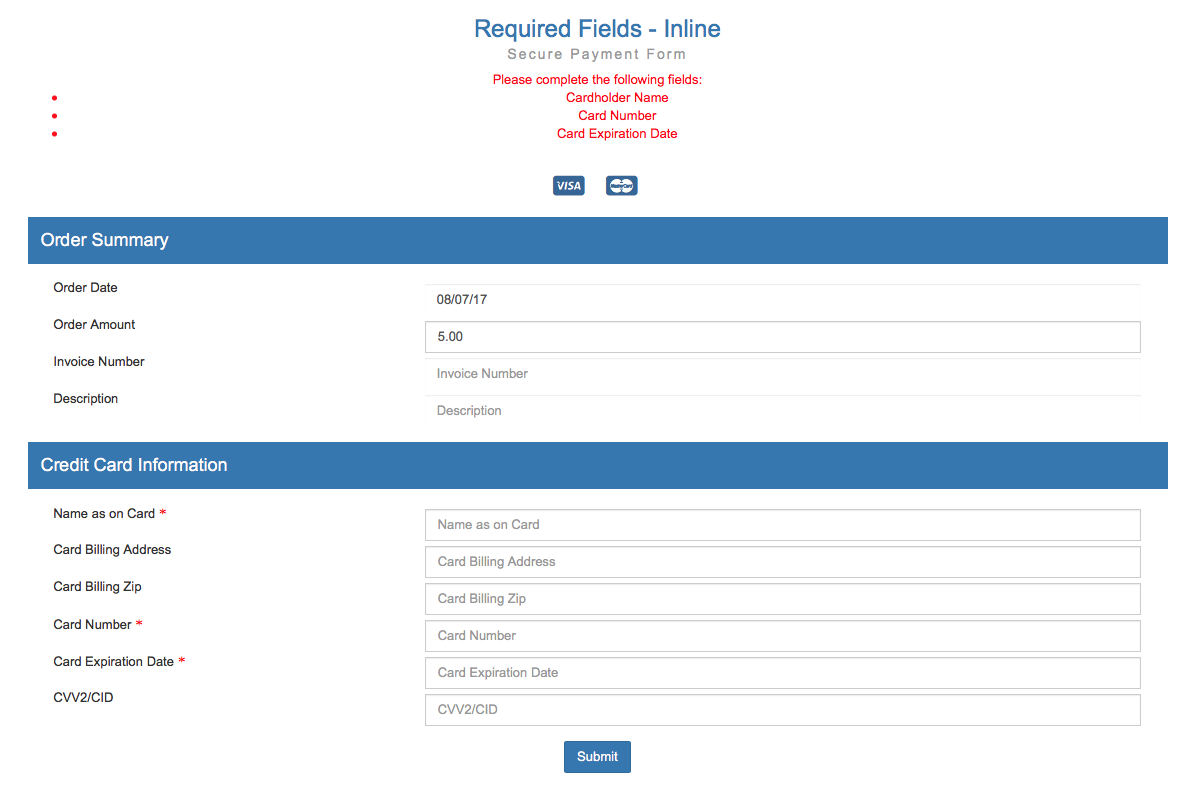Click the Cardholder Name error message
Image resolution: width=1203 pixels, height=788 pixels.
(616, 97)
